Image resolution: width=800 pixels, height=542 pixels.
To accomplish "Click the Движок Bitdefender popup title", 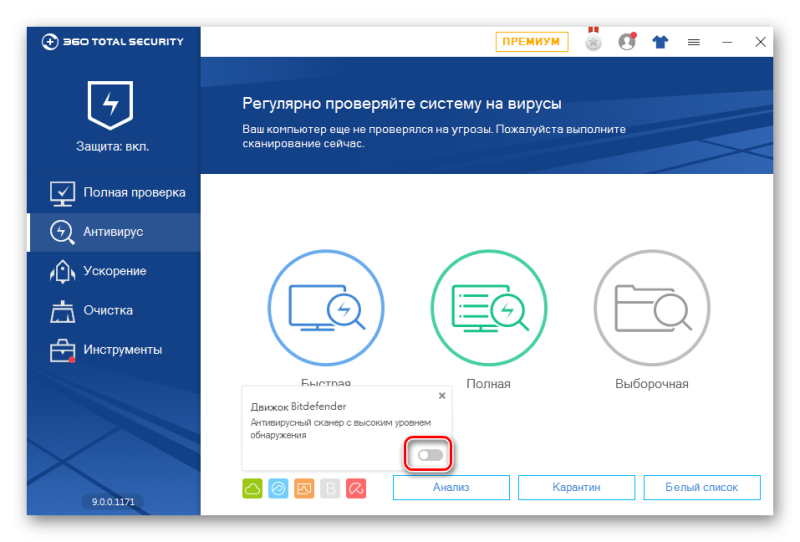I will point(298,407).
